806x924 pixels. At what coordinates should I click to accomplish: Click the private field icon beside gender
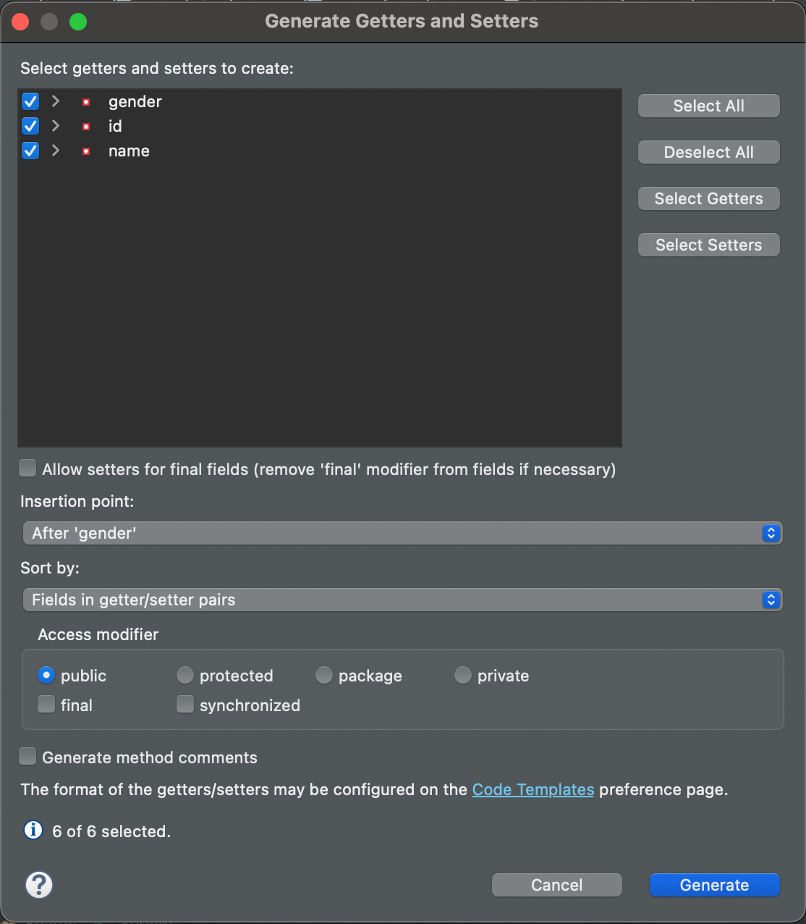pyautogui.click(x=86, y=102)
